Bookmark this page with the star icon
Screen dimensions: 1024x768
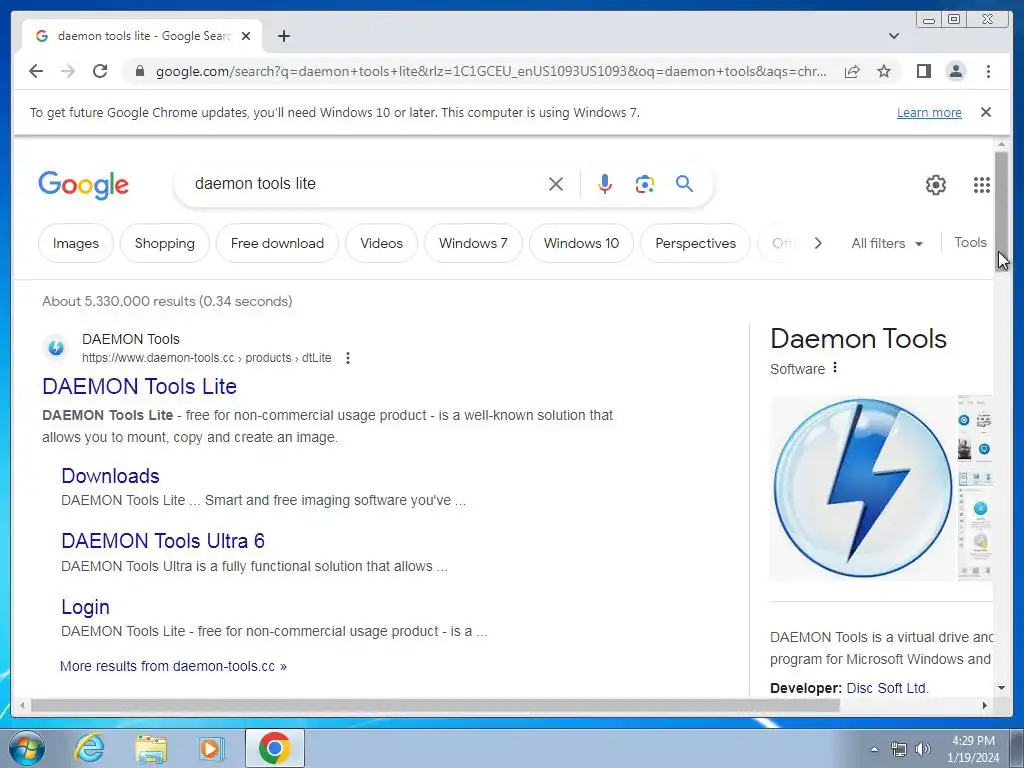(884, 71)
